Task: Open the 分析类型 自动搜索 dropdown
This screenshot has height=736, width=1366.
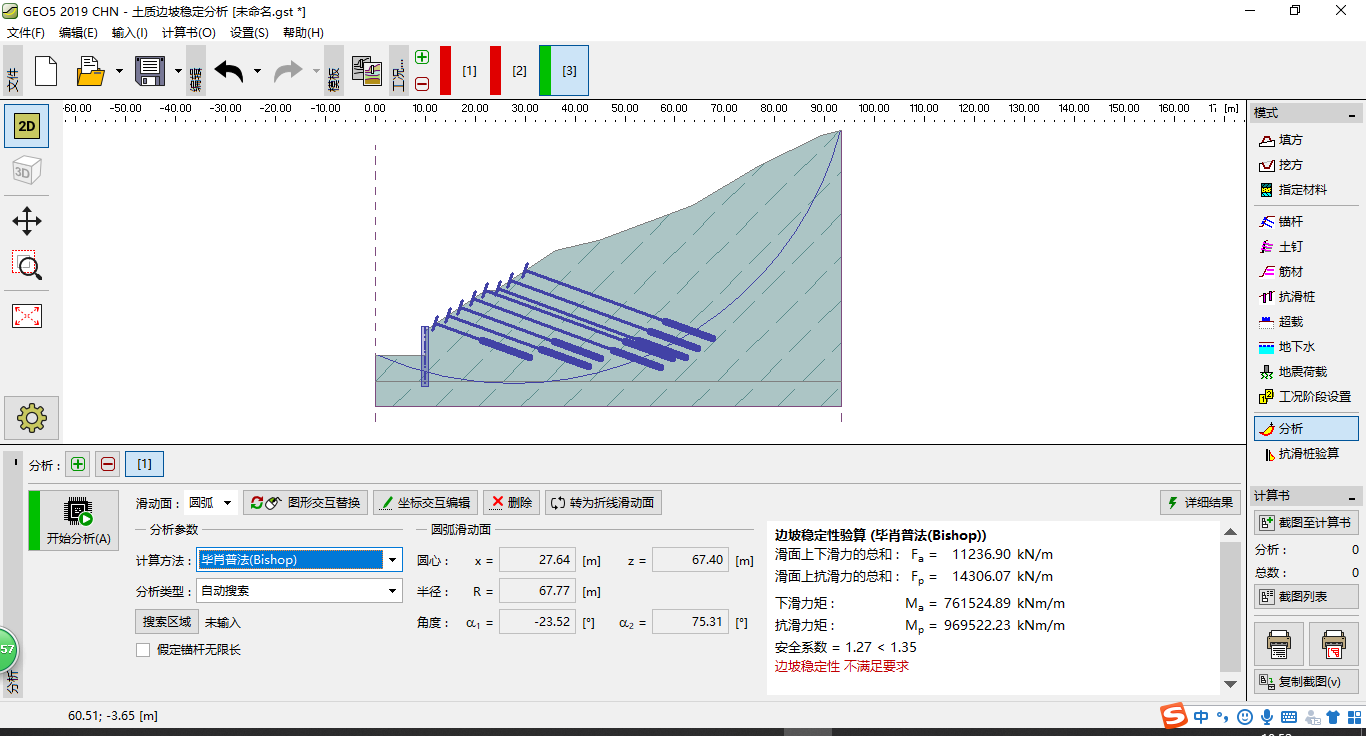Action: (x=299, y=591)
